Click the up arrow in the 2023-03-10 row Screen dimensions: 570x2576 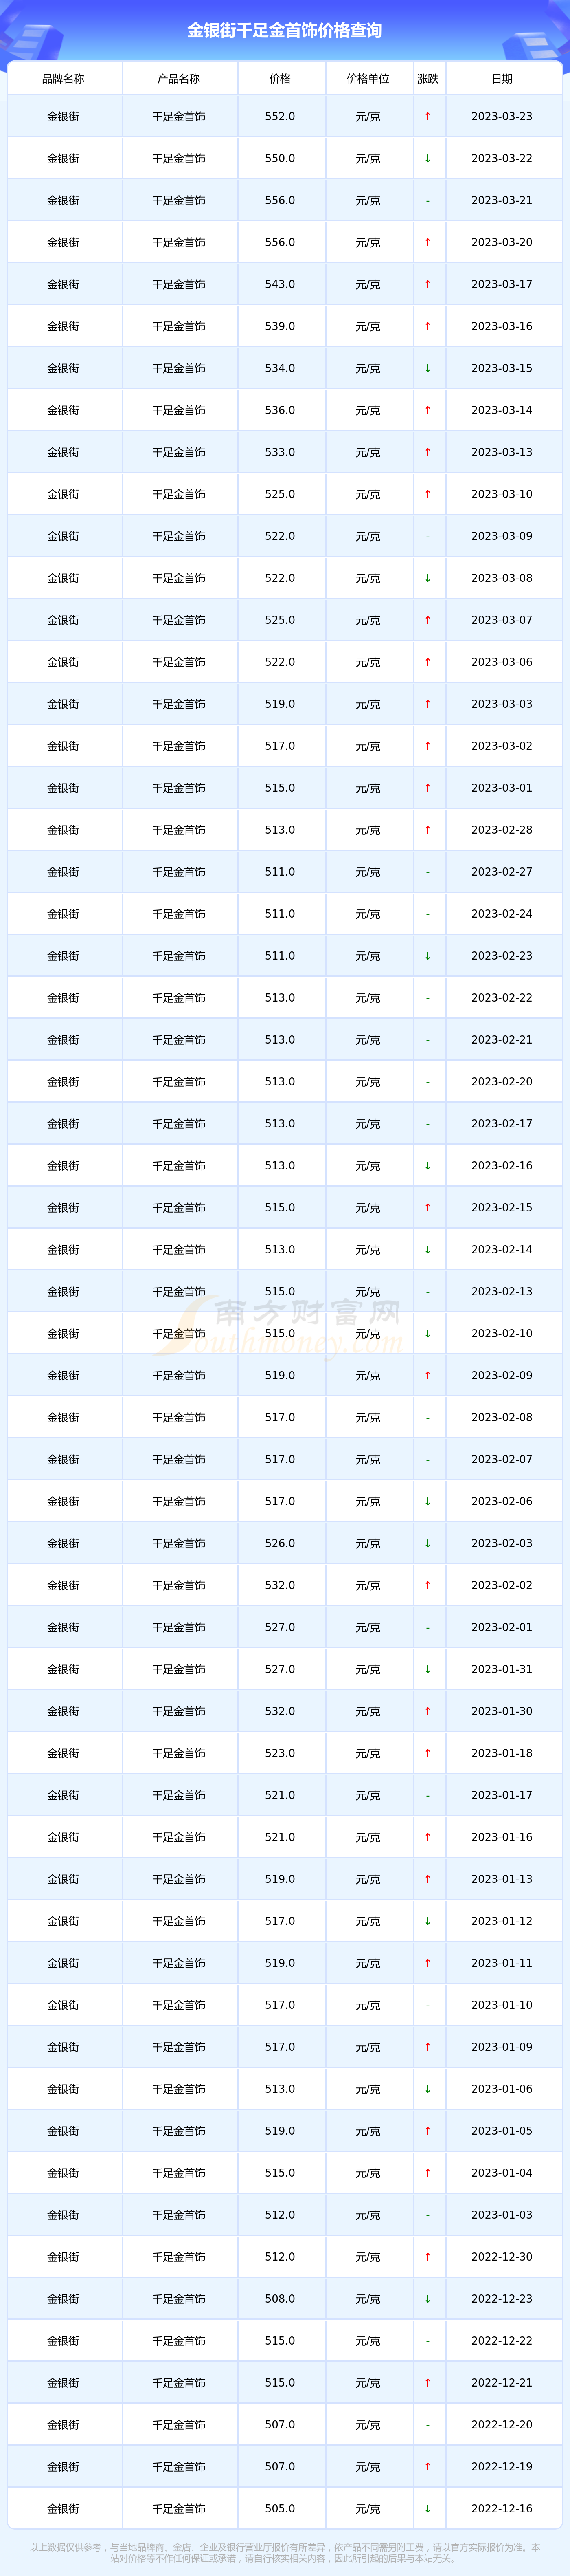[428, 495]
